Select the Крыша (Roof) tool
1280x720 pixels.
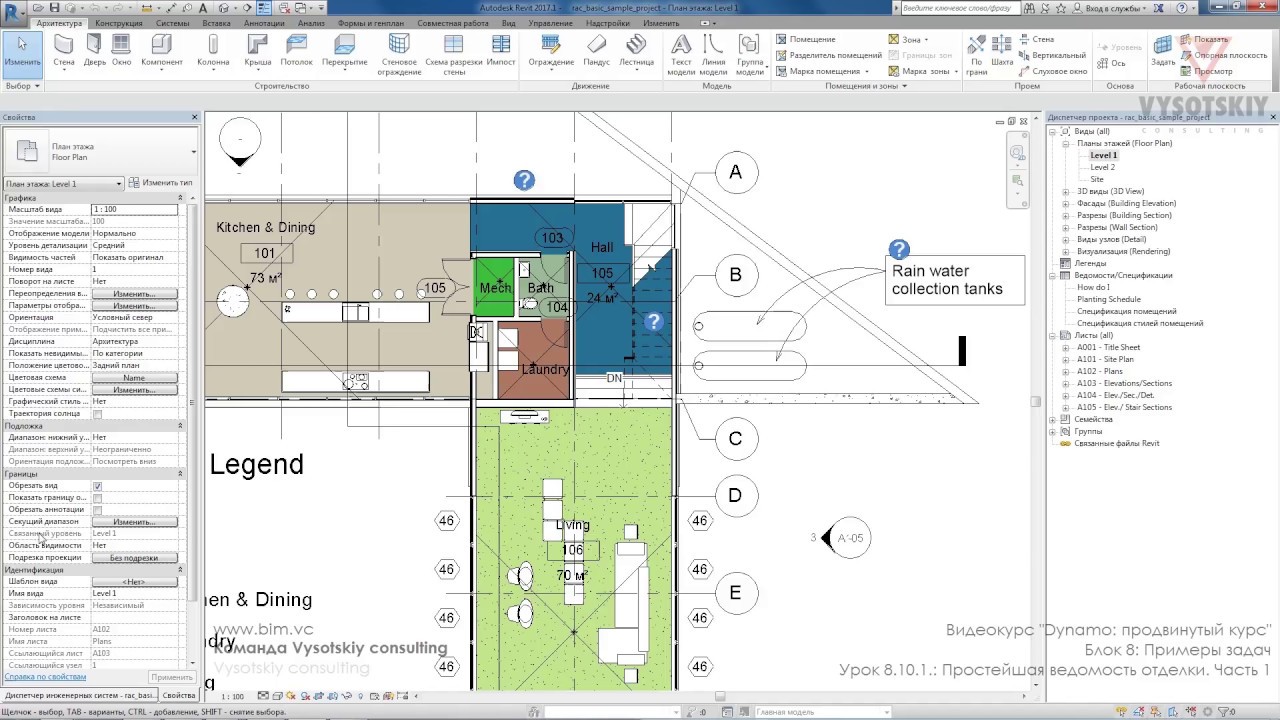(257, 51)
